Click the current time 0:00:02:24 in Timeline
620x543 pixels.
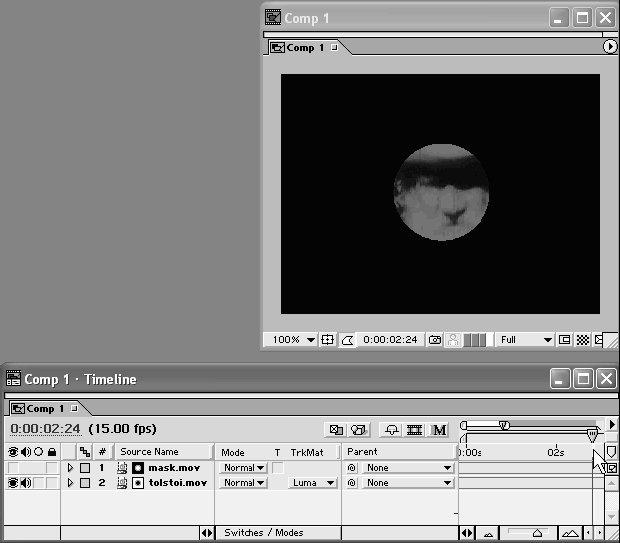click(x=45, y=429)
